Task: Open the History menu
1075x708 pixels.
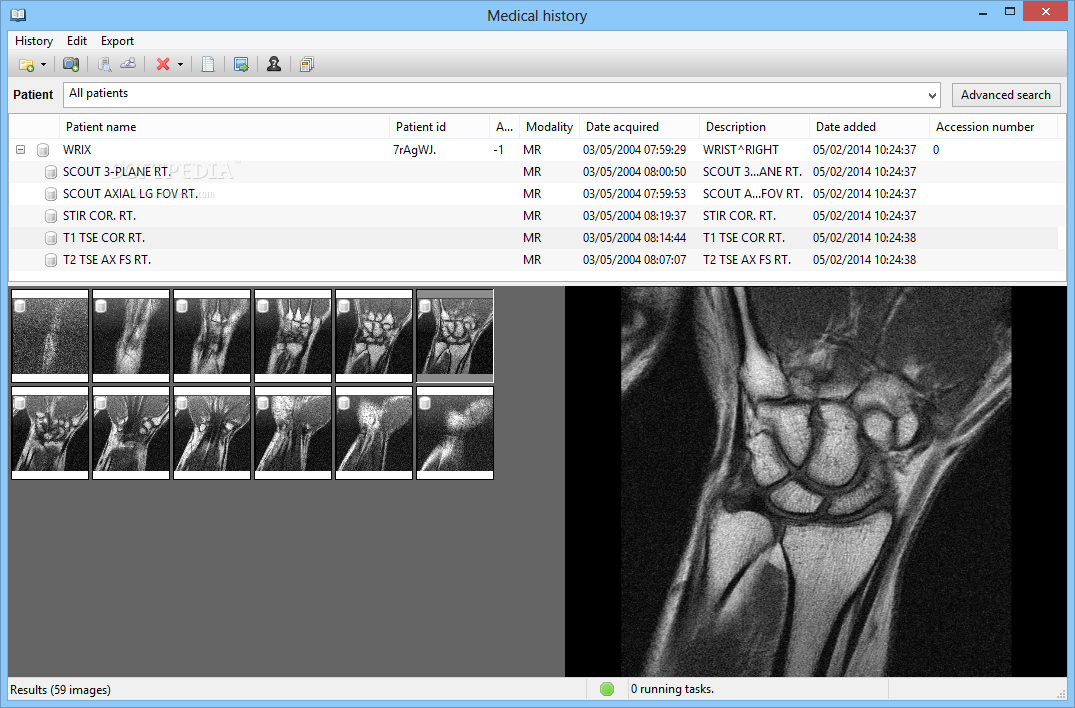Action: (x=34, y=41)
